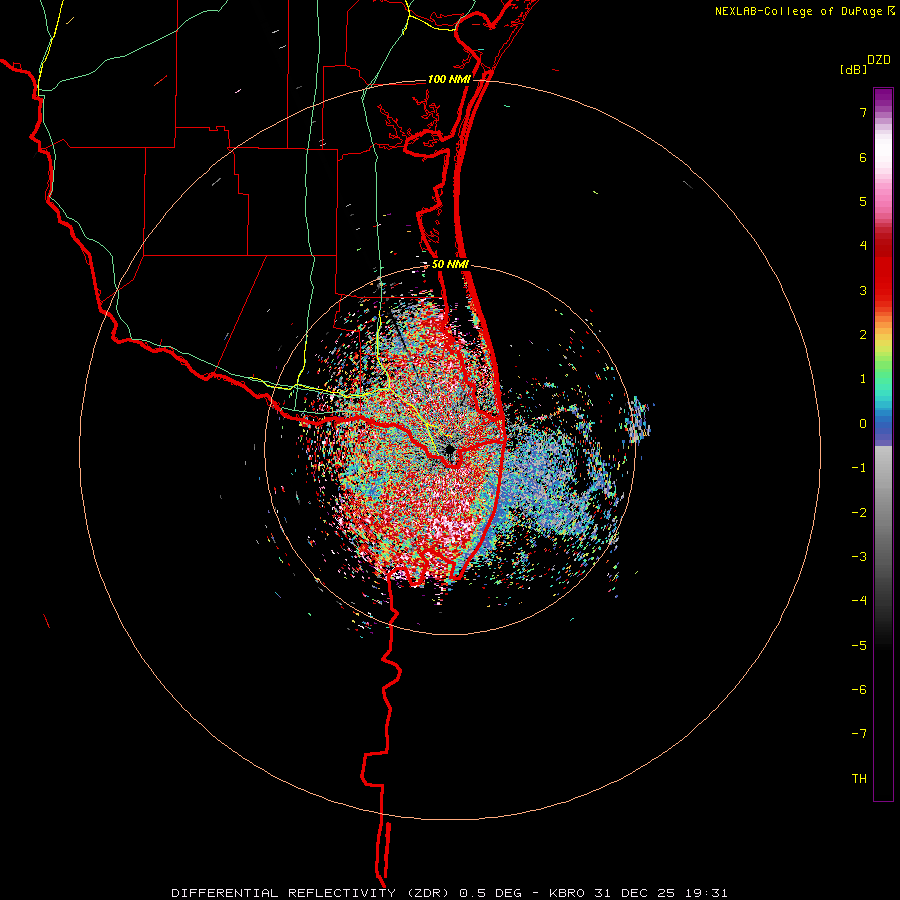Click the isolated echo patch east of the 50 NMI ring

click(x=640, y=420)
